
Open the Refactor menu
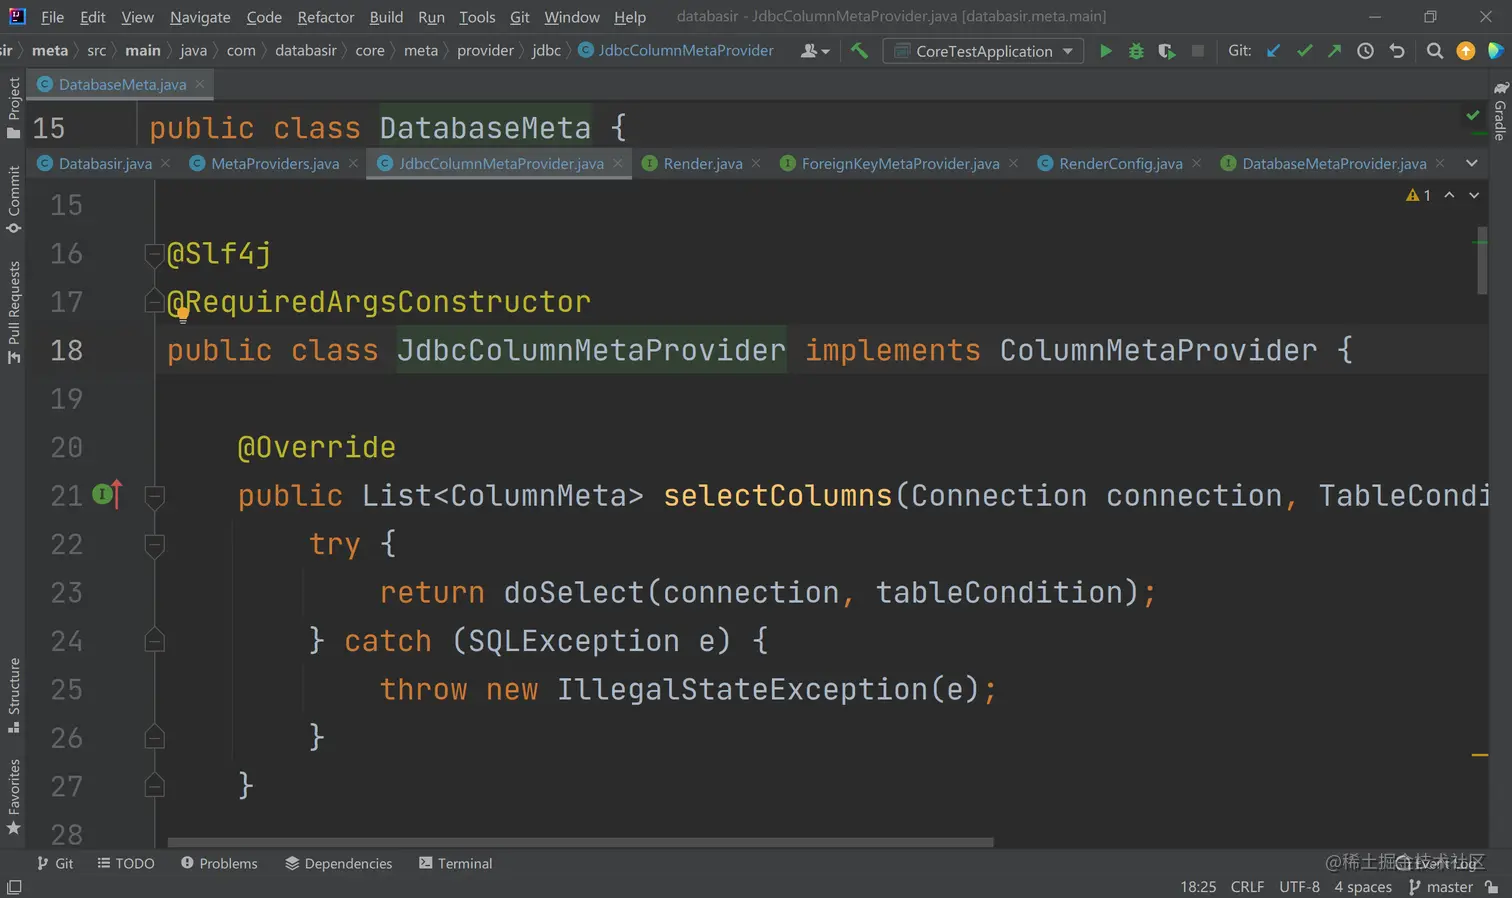325,17
